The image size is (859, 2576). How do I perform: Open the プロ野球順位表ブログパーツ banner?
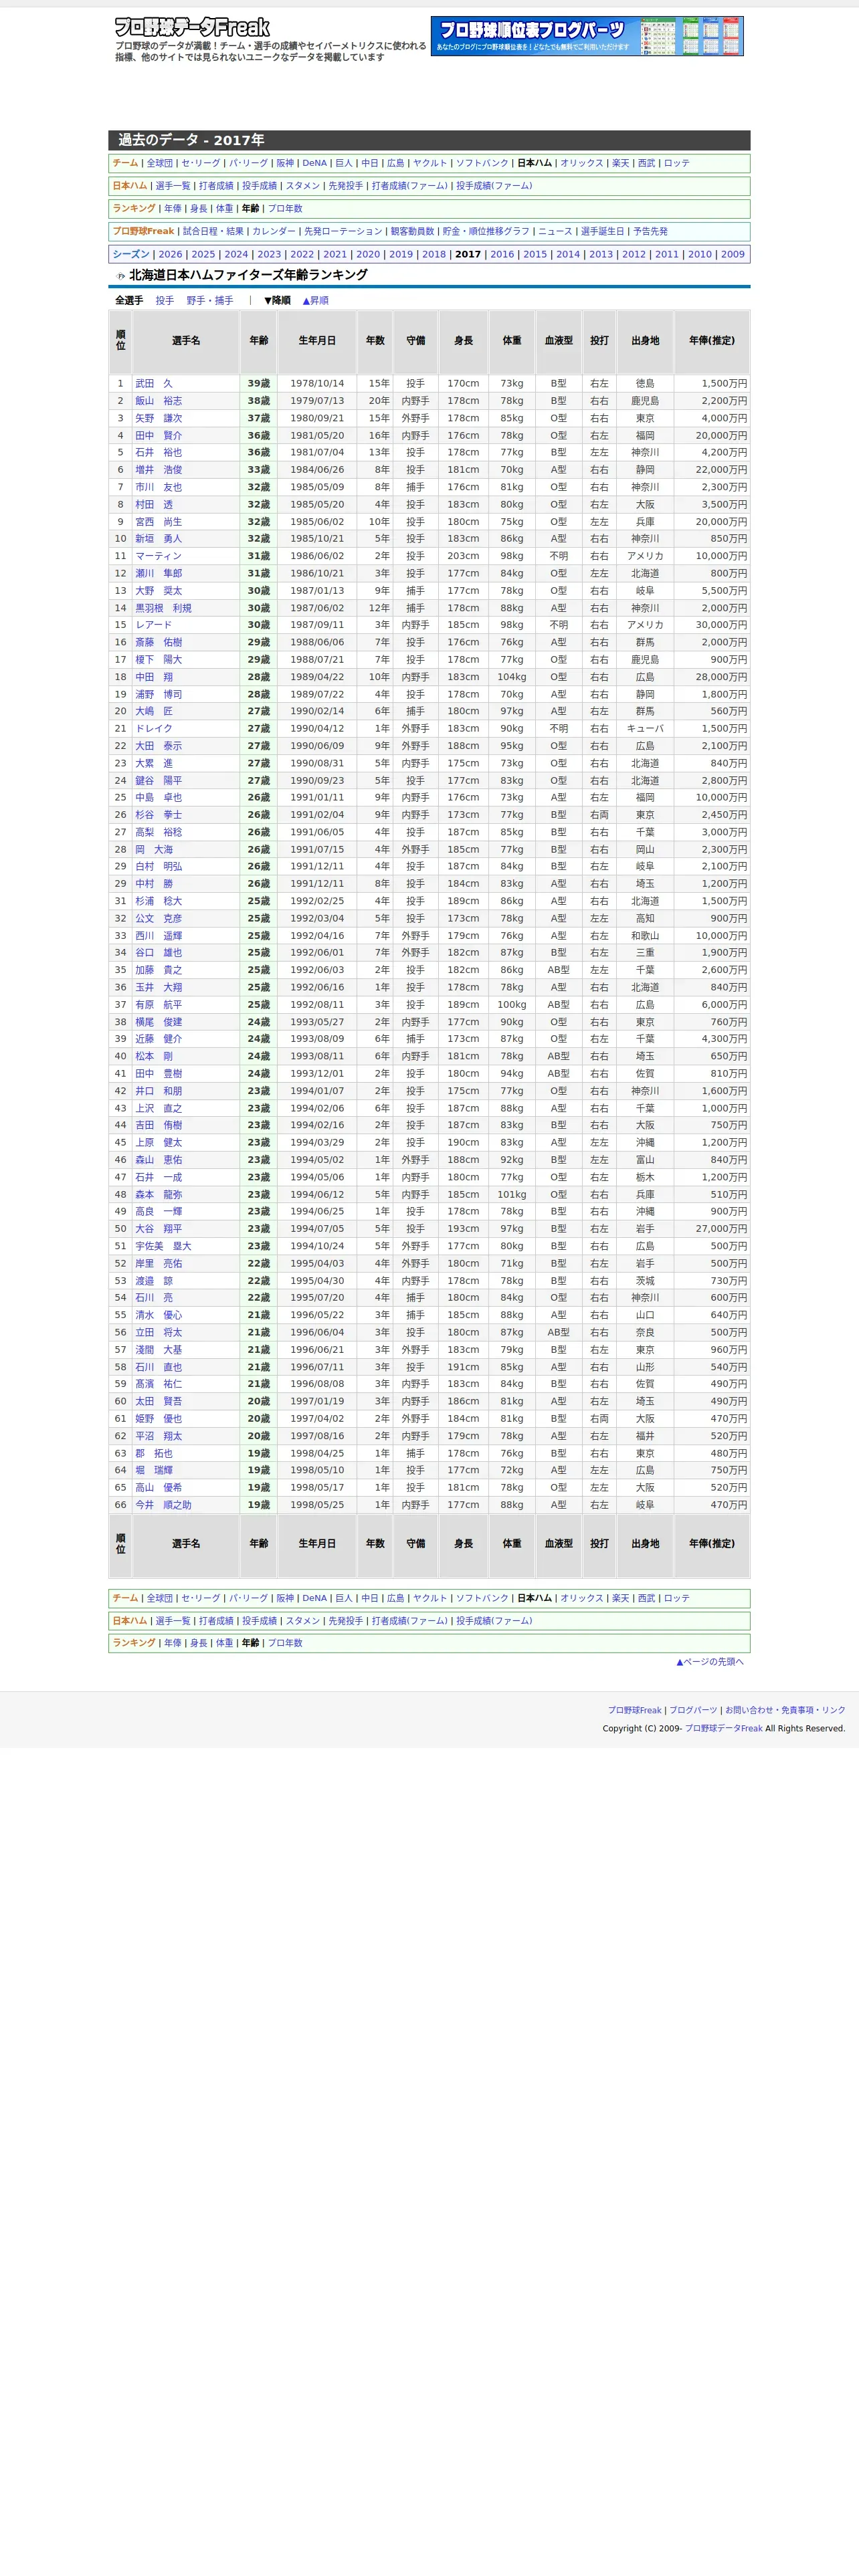(587, 36)
